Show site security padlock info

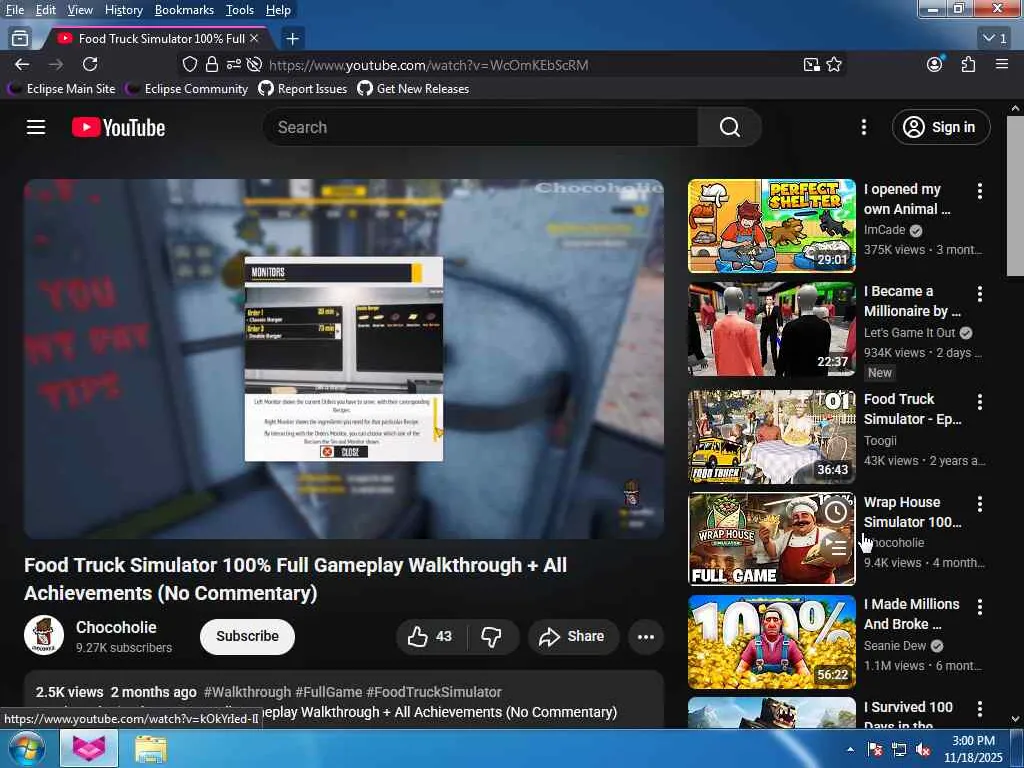pyautogui.click(x=212, y=64)
